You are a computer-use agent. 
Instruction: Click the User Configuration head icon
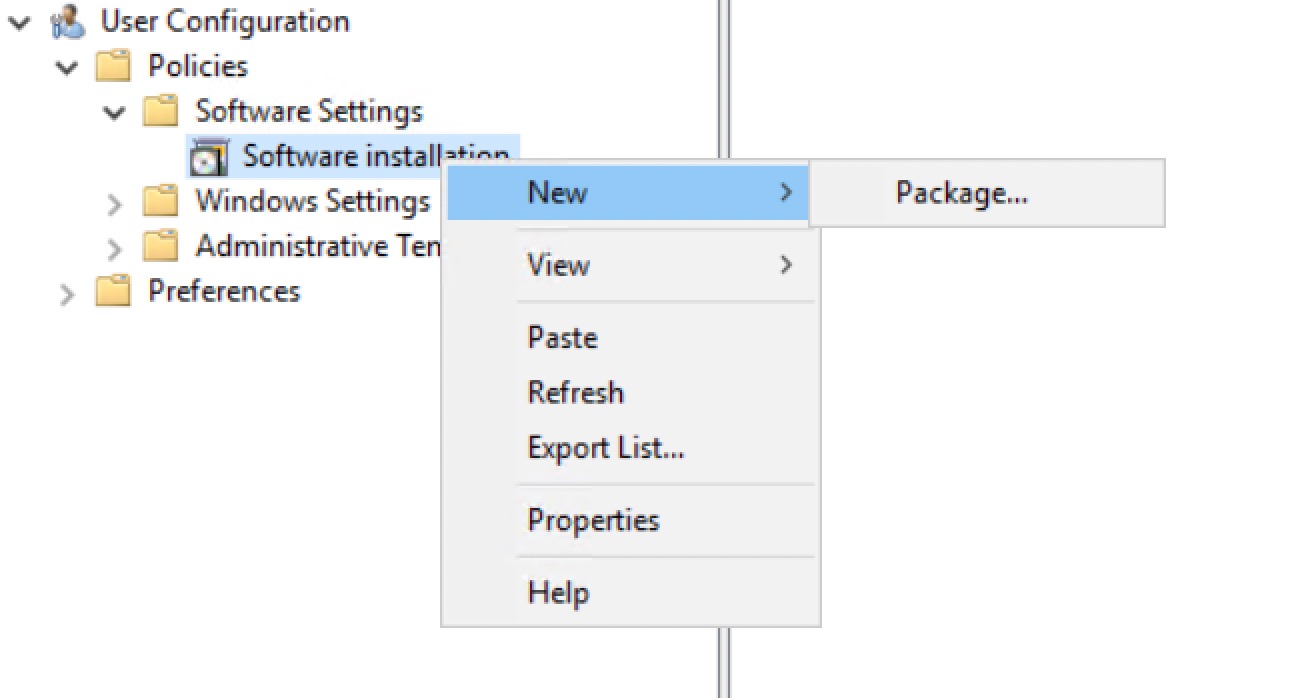point(67,21)
